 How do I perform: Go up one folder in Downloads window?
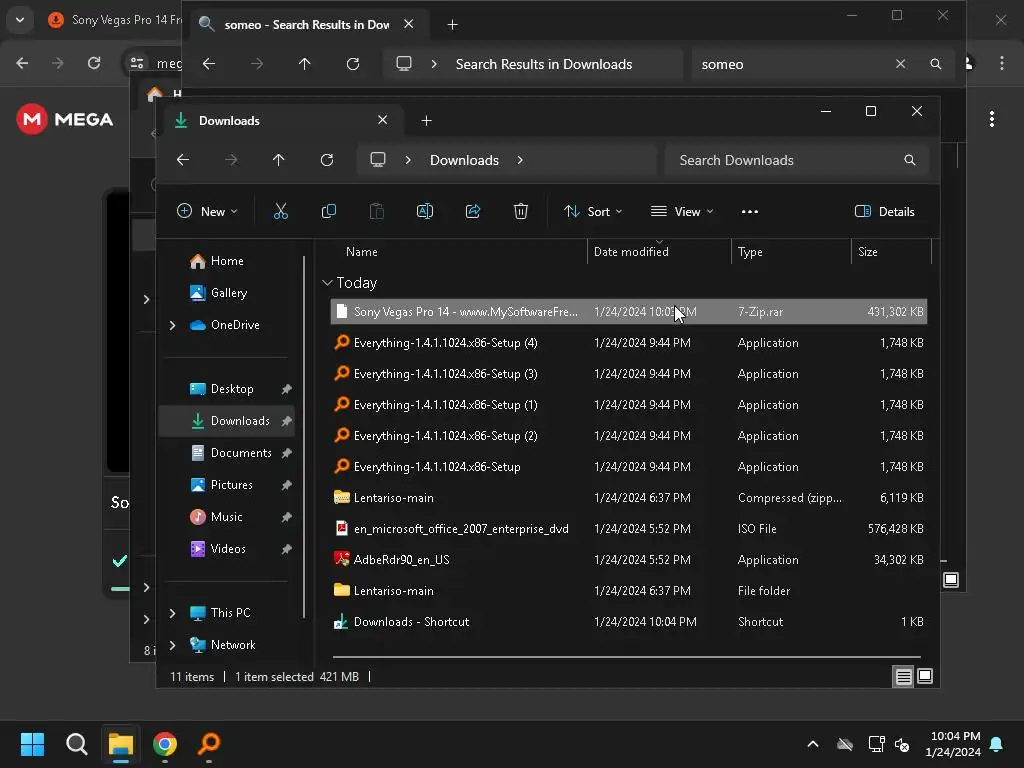(279, 160)
